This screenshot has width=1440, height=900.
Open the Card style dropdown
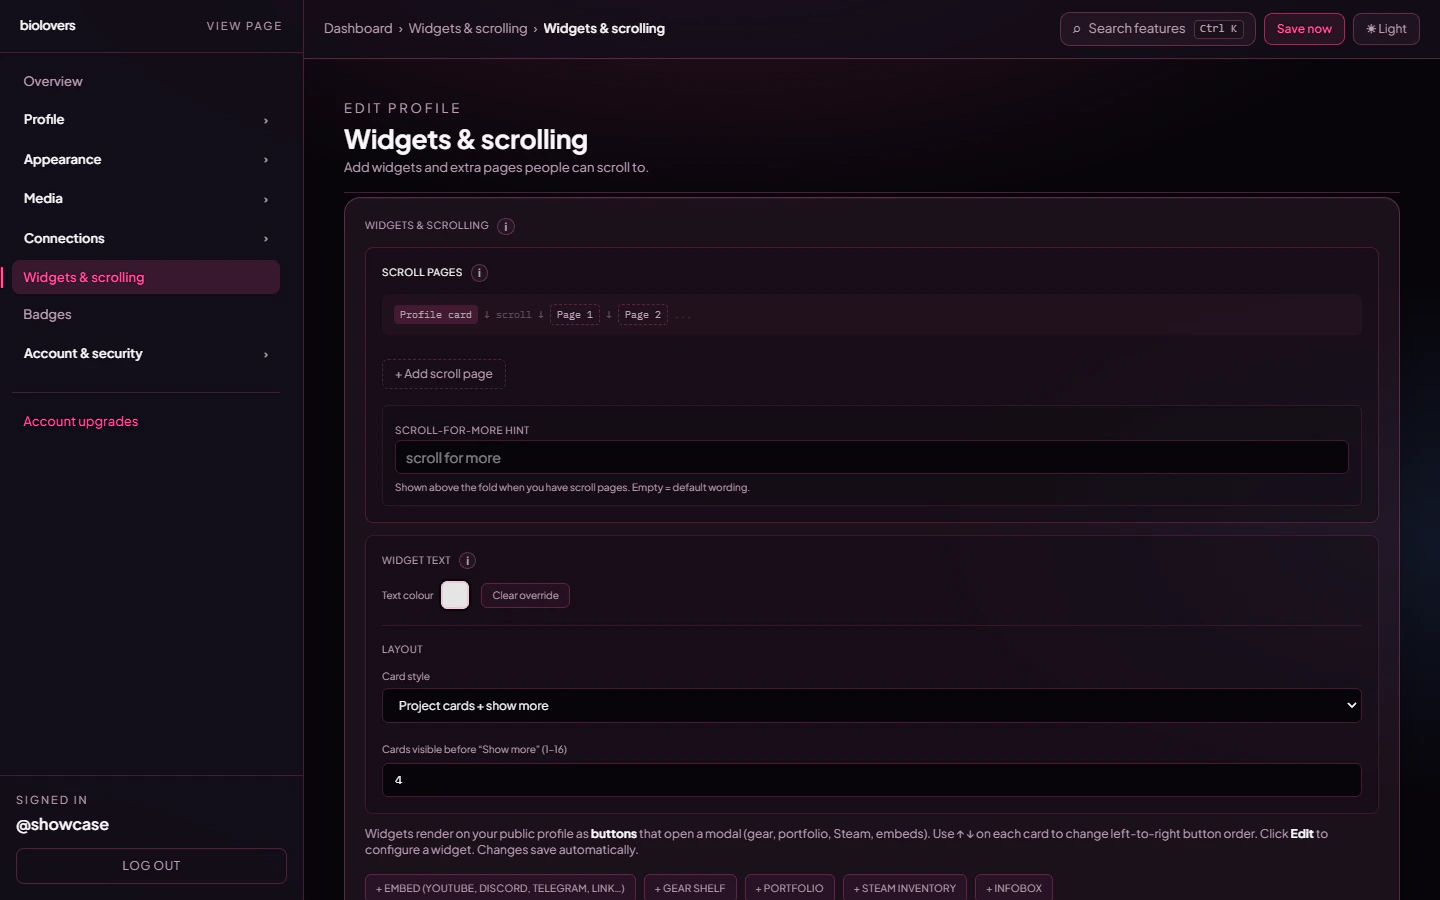click(870, 705)
